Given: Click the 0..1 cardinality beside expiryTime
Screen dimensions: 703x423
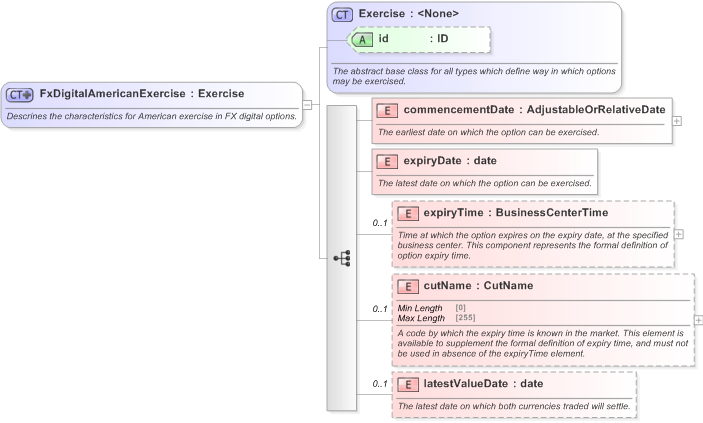Looking at the screenshot, I should click(x=380, y=223).
